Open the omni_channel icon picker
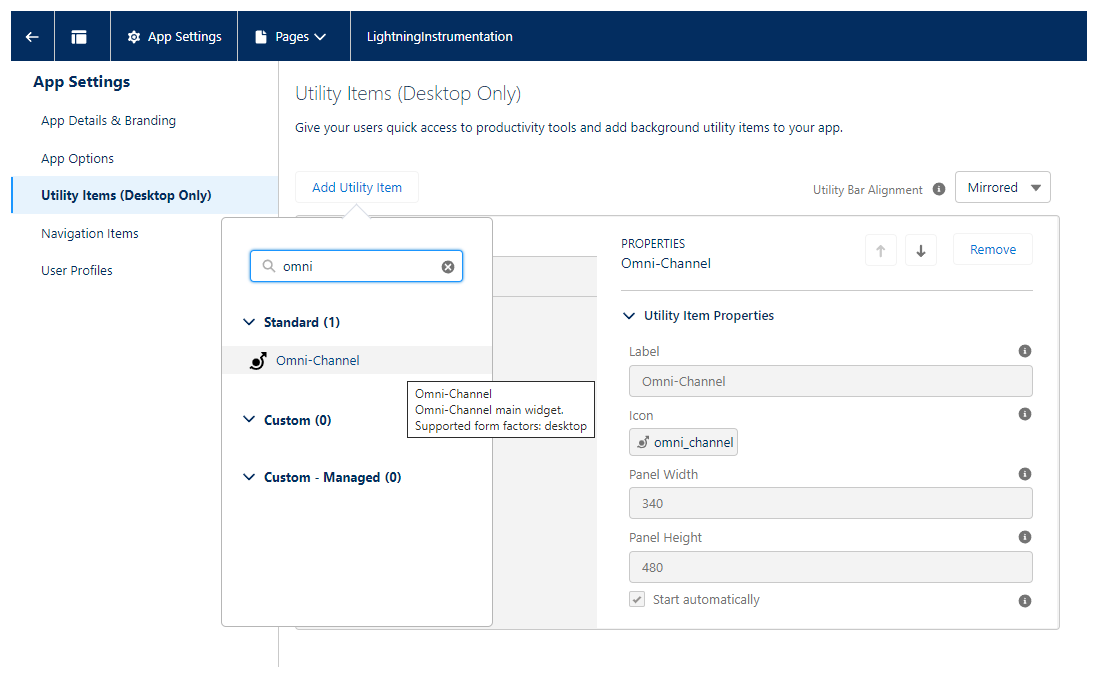This screenshot has width=1099, height=679. pos(683,442)
